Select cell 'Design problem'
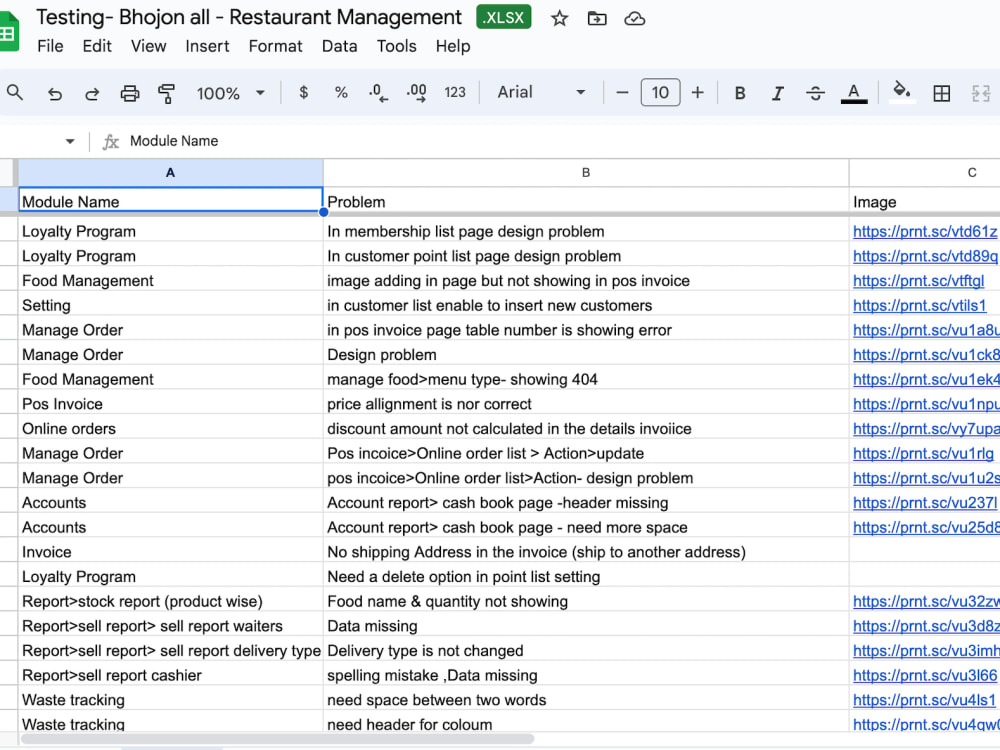Screen dimensions: 1000x750 tap(586, 355)
